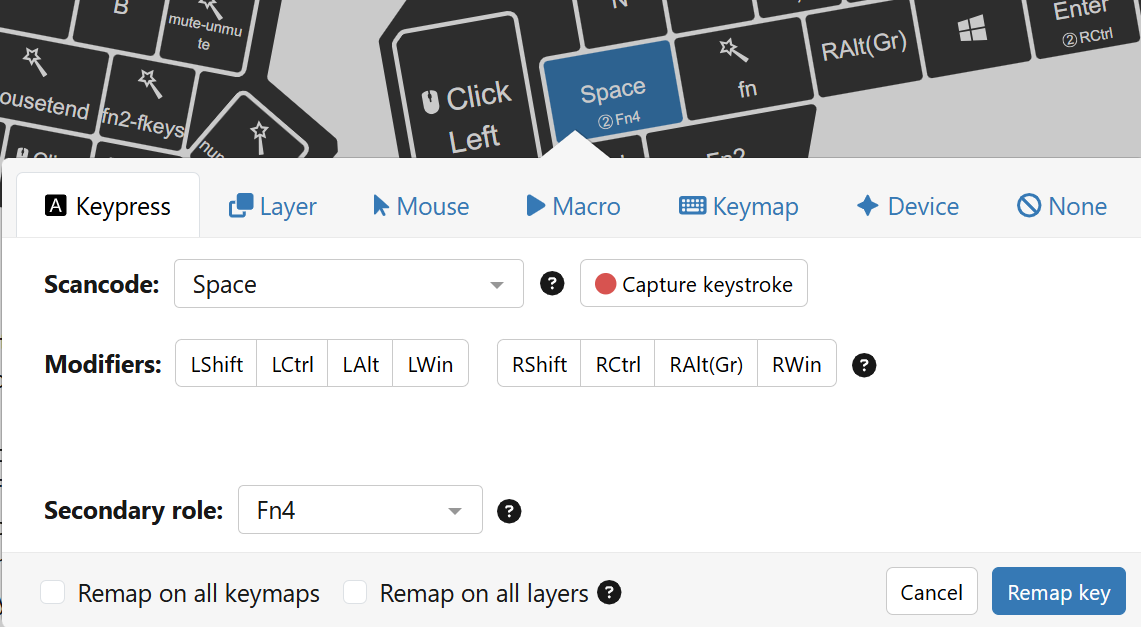The height and width of the screenshot is (627, 1141).
Task: Toggle the LShift modifier
Action: pos(217,364)
